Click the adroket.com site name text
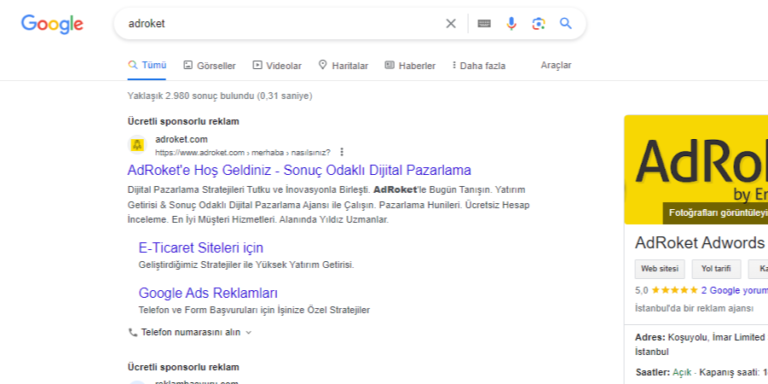 coord(181,139)
